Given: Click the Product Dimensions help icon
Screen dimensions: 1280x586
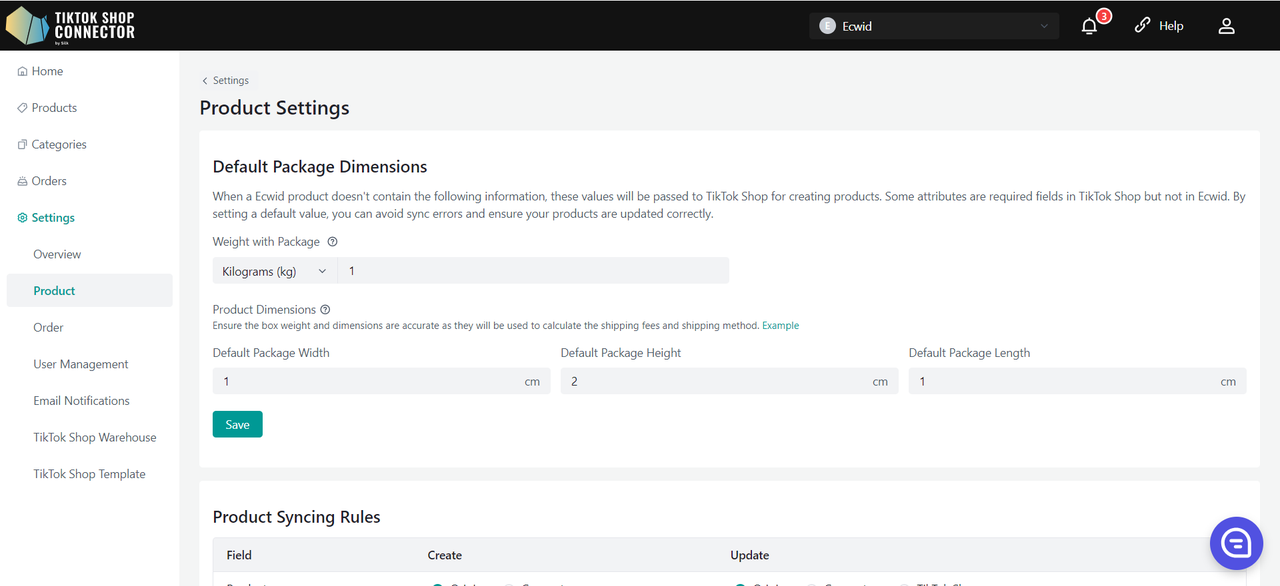Looking at the screenshot, I should click(x=325, y=310).
